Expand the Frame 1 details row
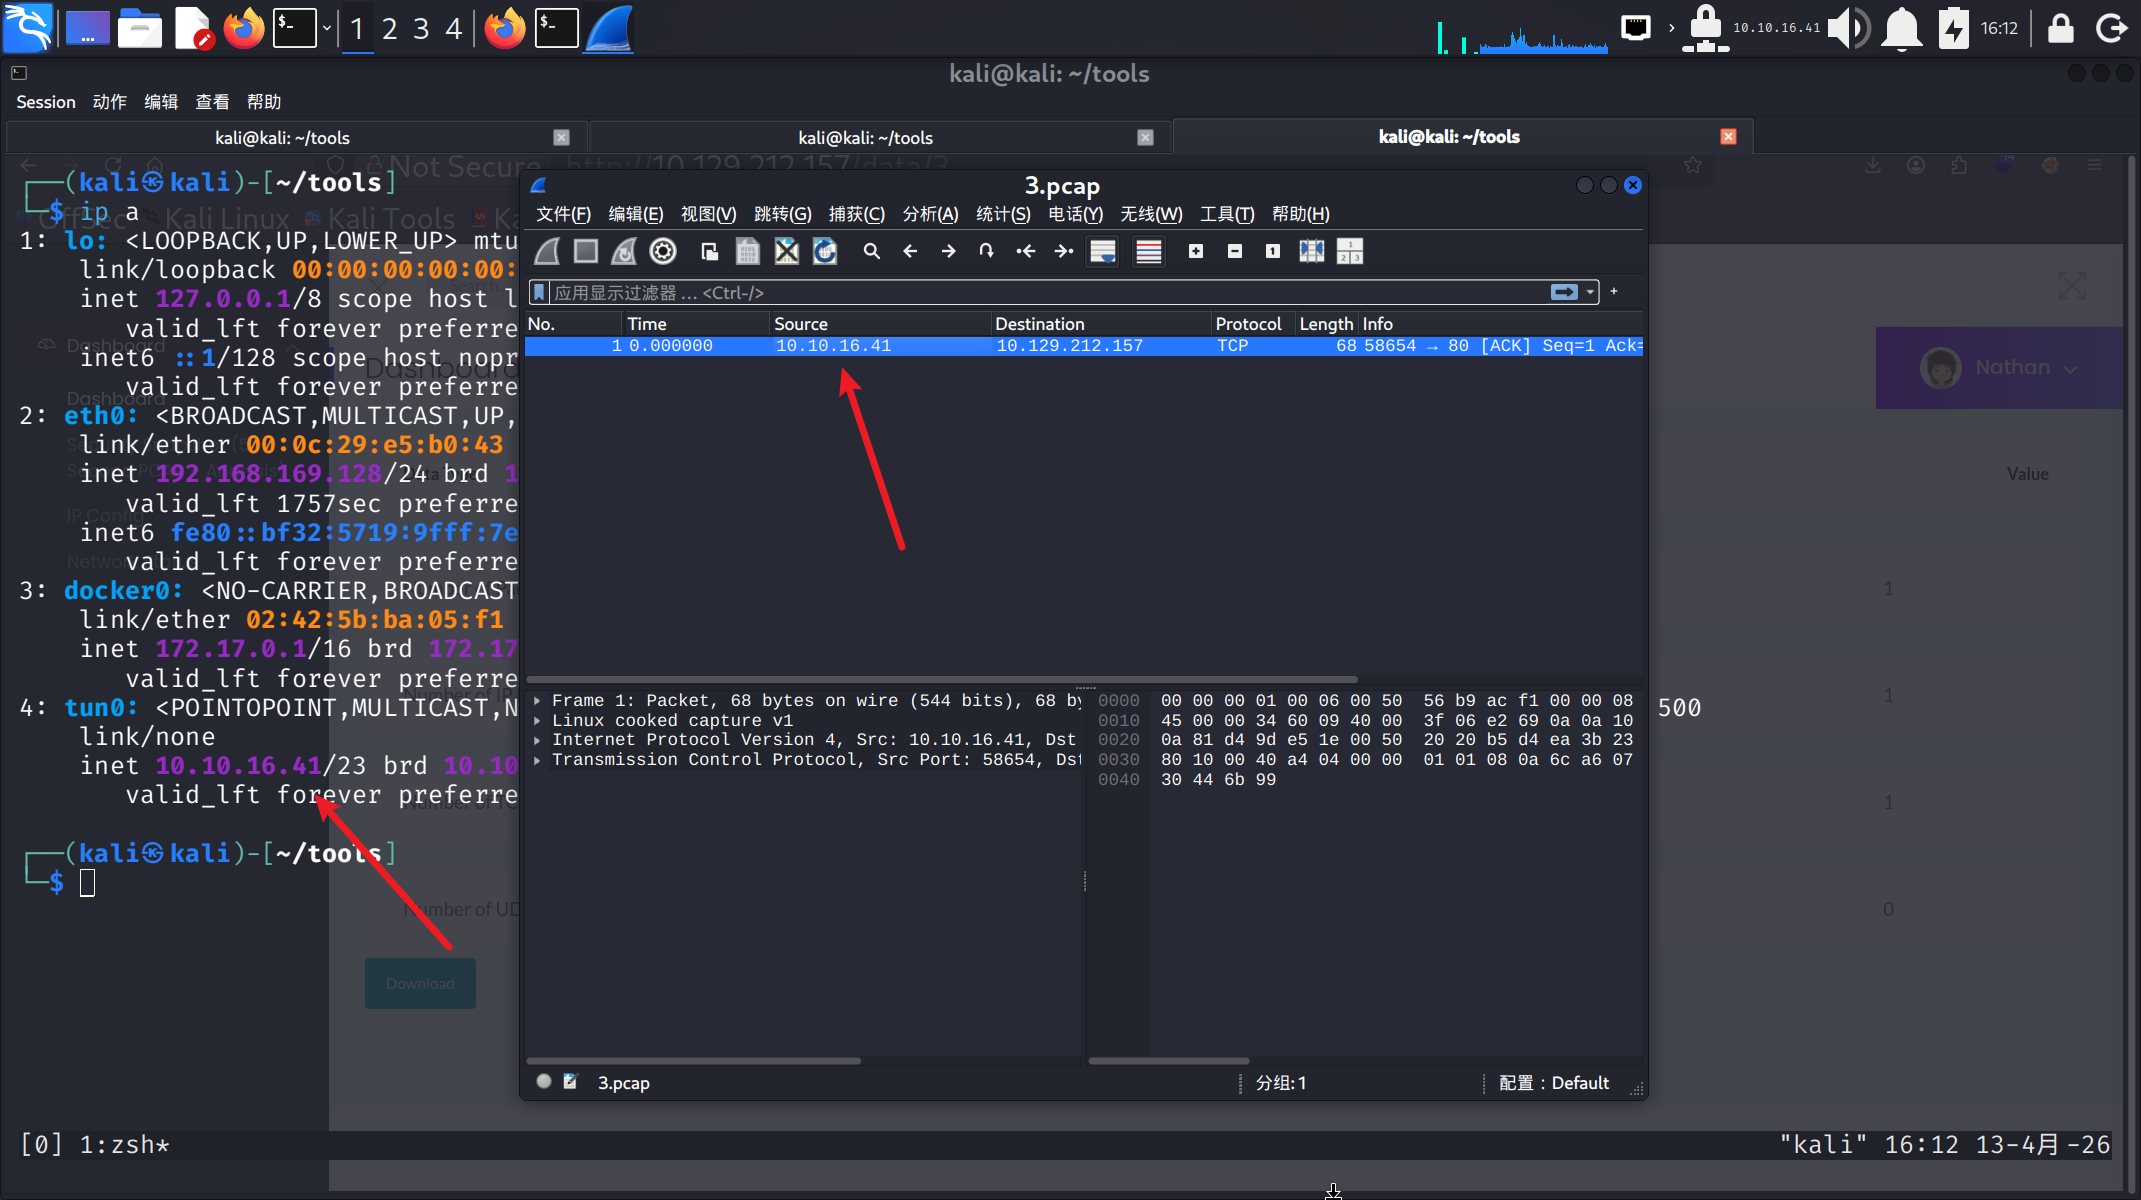 [x=538, y=701]
